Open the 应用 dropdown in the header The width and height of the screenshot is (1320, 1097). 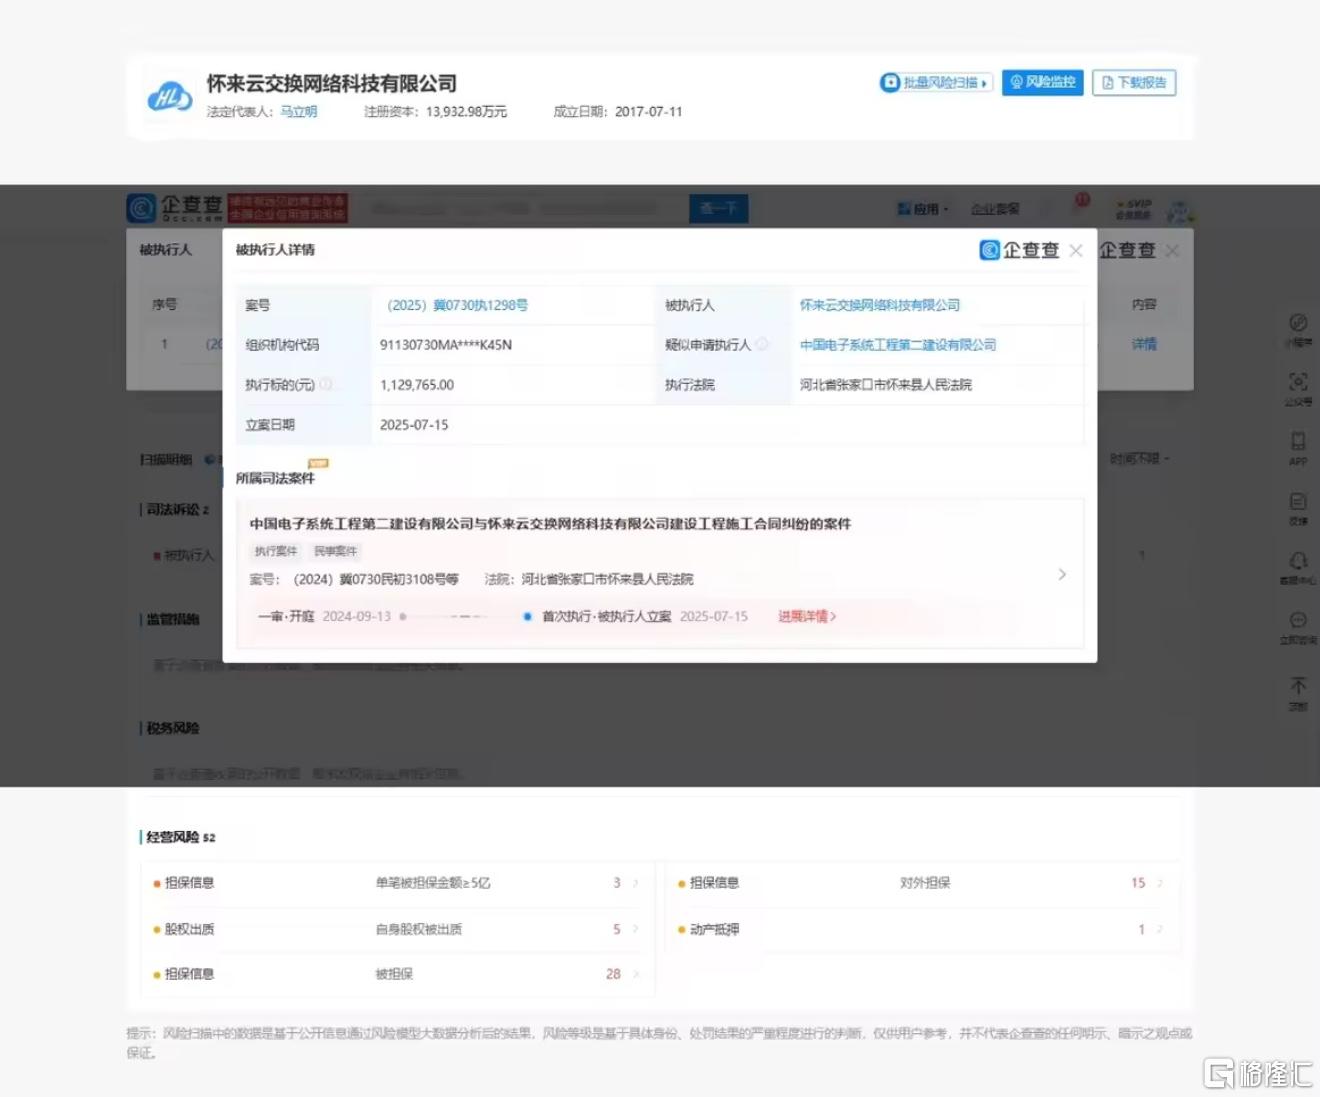click(x=923, y=209)
